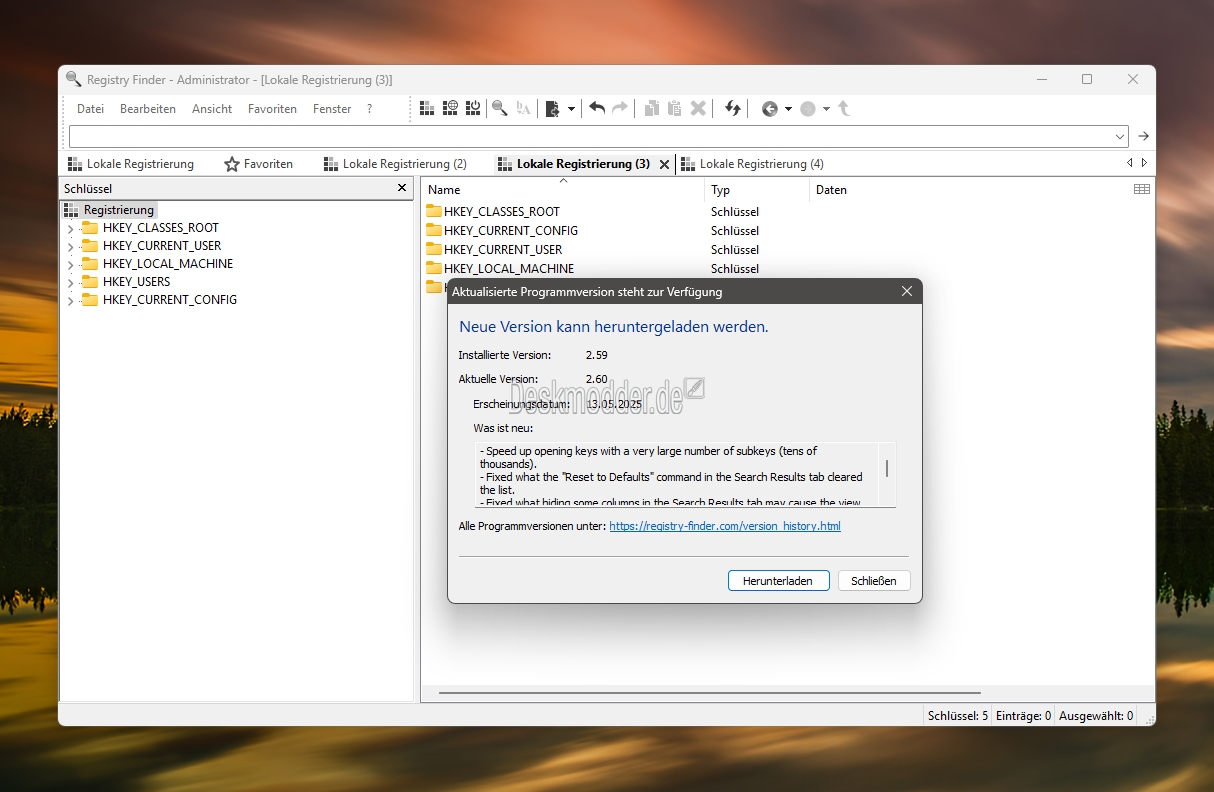1214x792 pixels.
Task: Open the ? help menu
Action: pyautogui.click(x=369, y=109)
